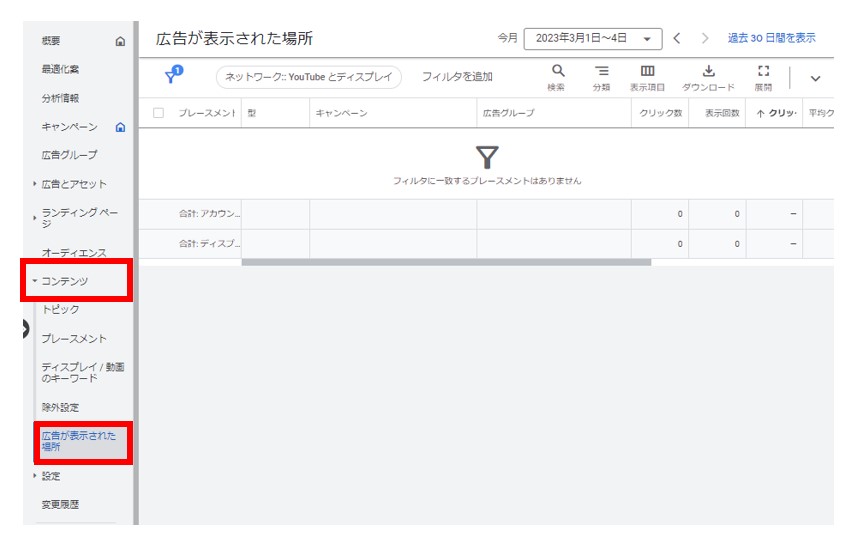This screenshot has height=537, width=852.
Task: Open 変更履歴 in the sidebar
Action: (x=60, y=504)
